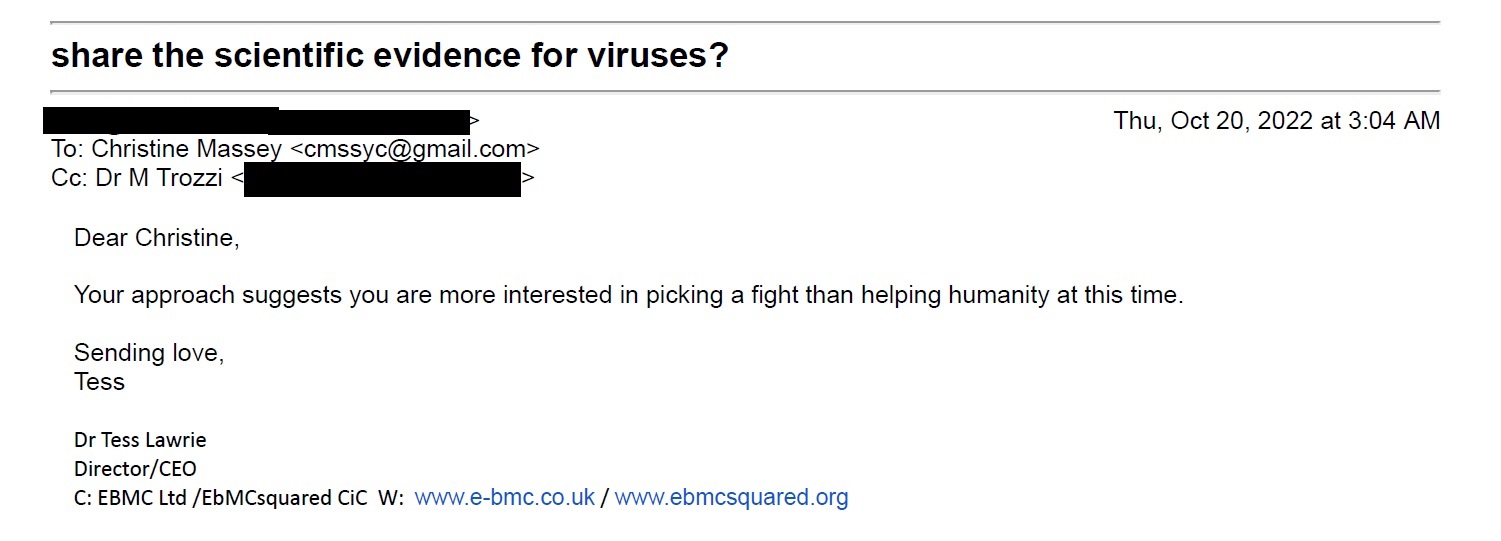Click the Dear Christine greeting line

pos(157,238)
